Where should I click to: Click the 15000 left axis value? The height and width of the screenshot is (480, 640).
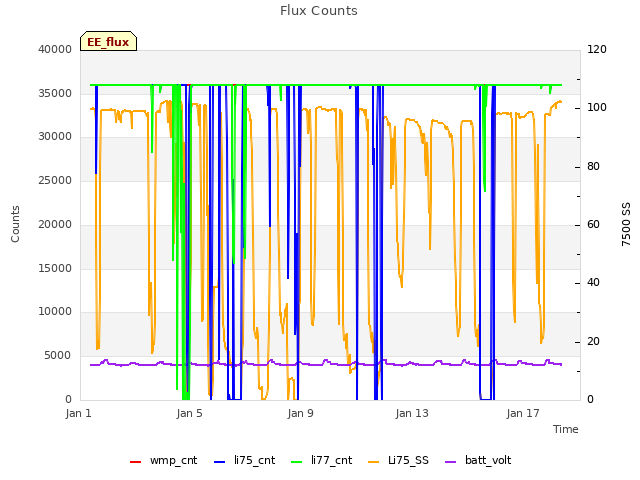(55, 268)
